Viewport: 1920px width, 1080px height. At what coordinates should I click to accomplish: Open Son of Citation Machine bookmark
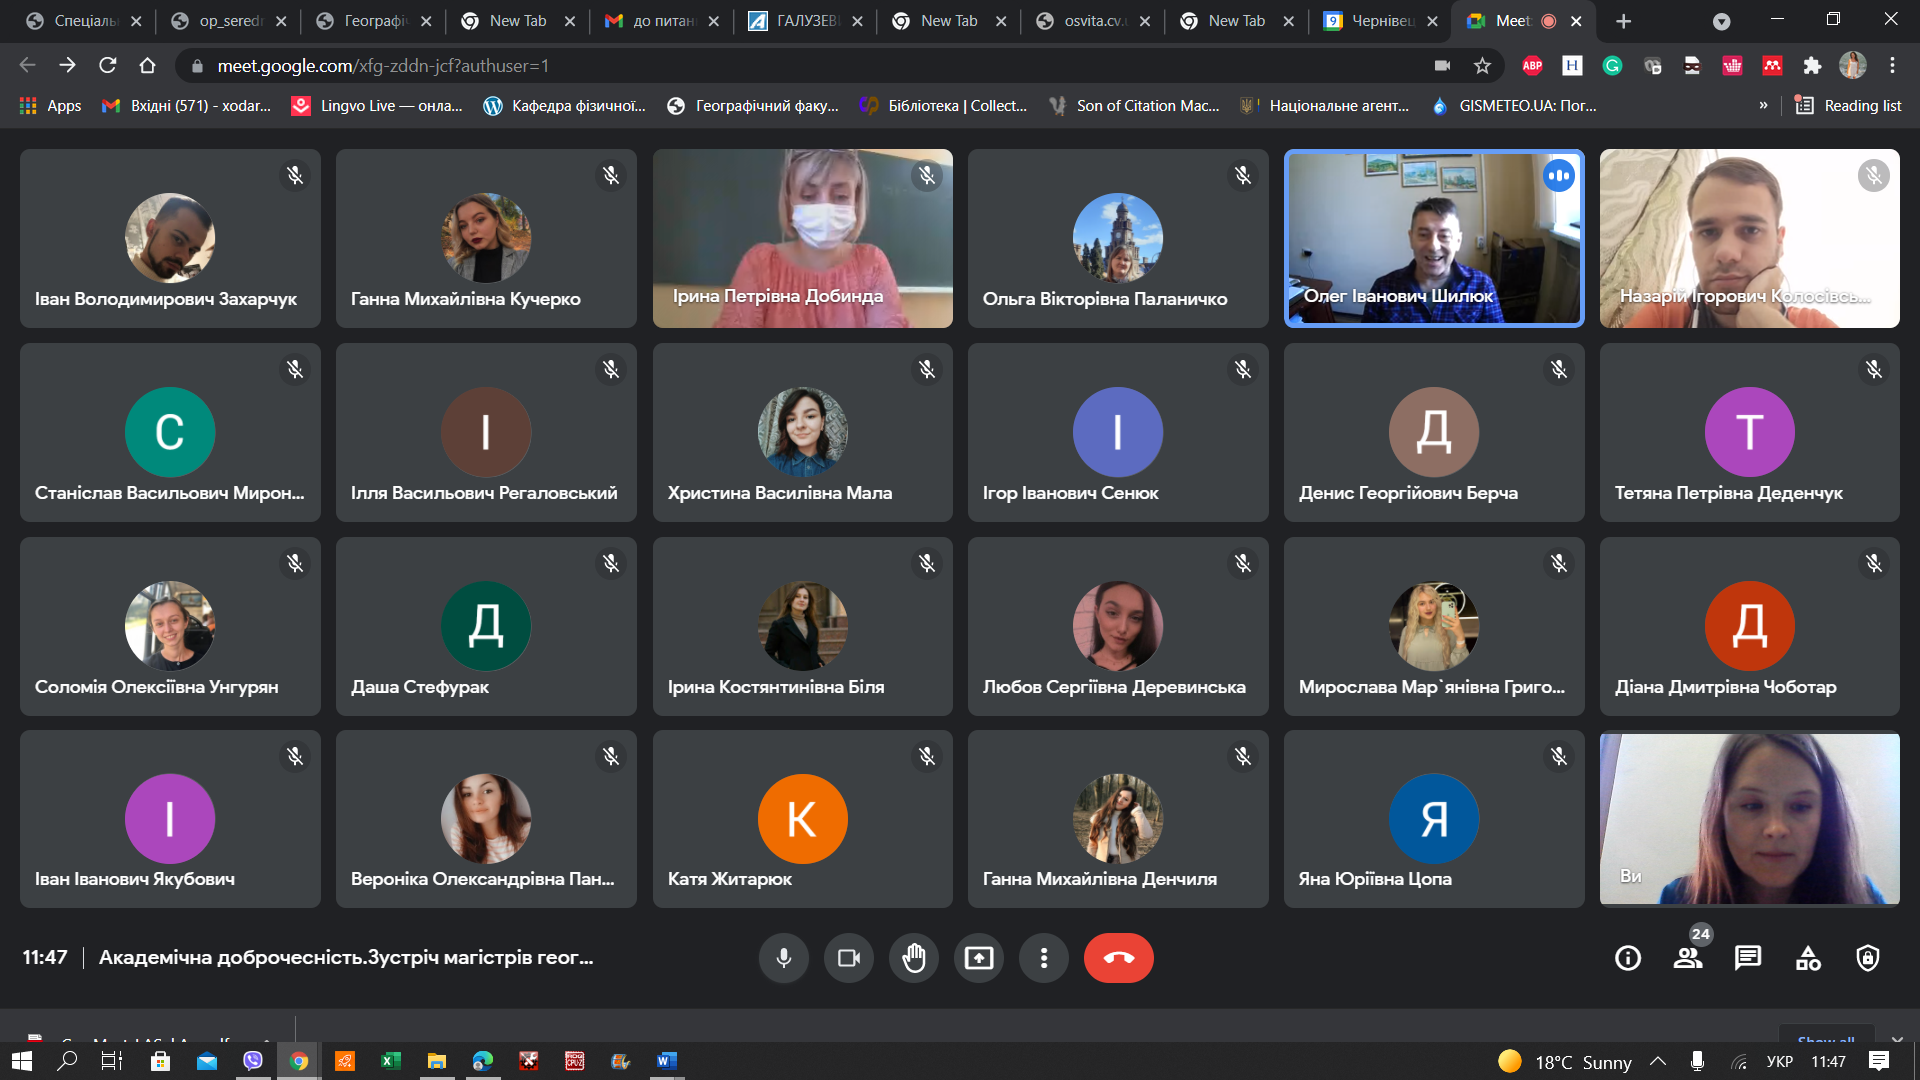tap(1134, 105)
